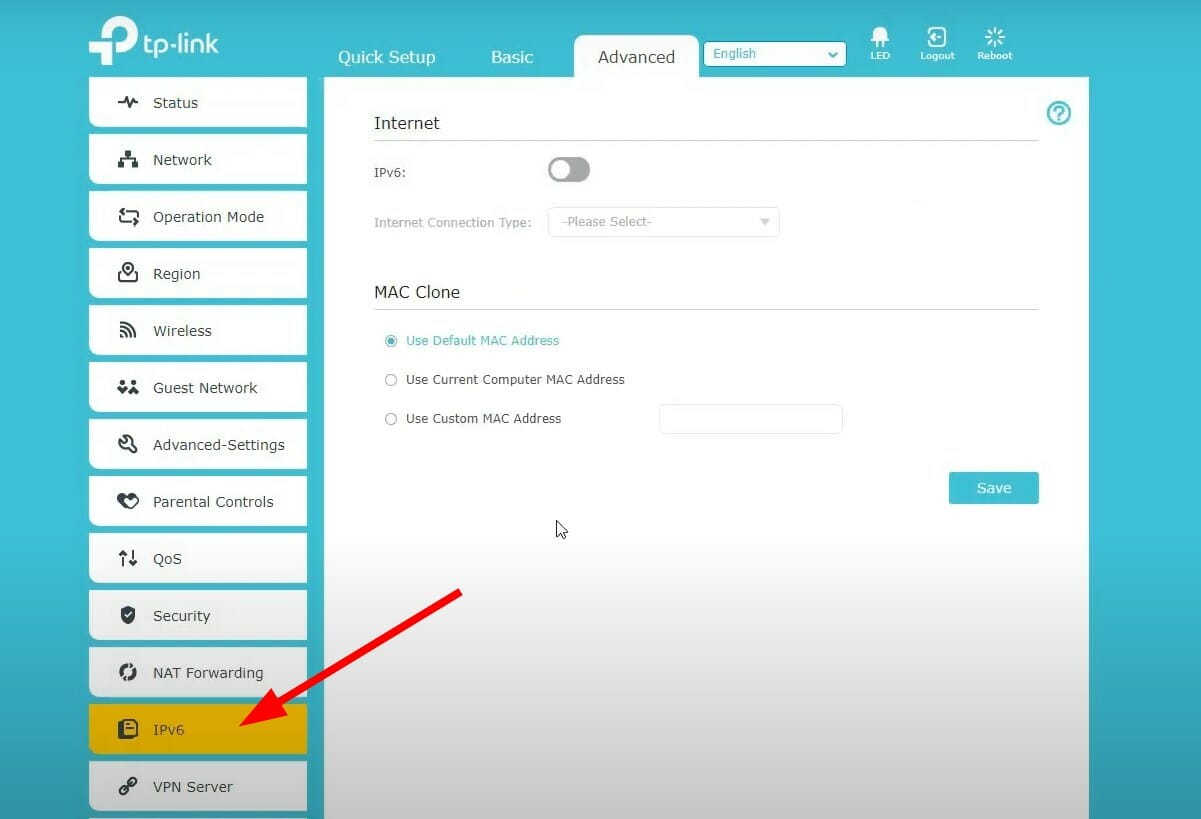Click the Security shield icon

pos(128,615)
